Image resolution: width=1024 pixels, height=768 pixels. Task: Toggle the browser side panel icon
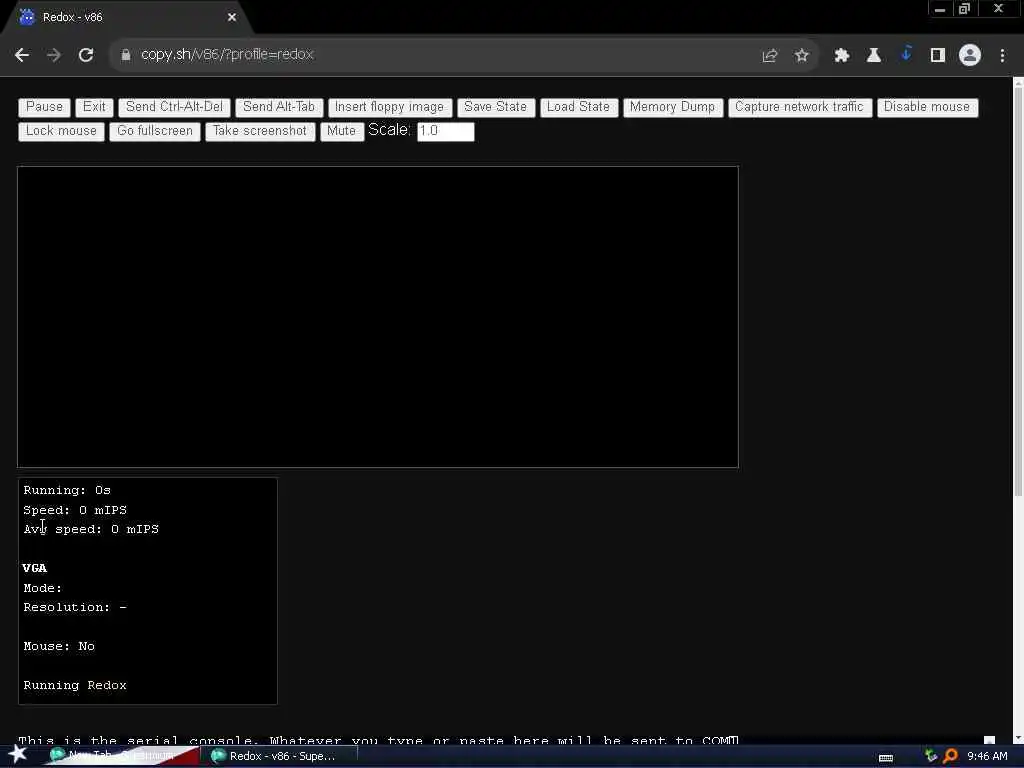[938, 56]
